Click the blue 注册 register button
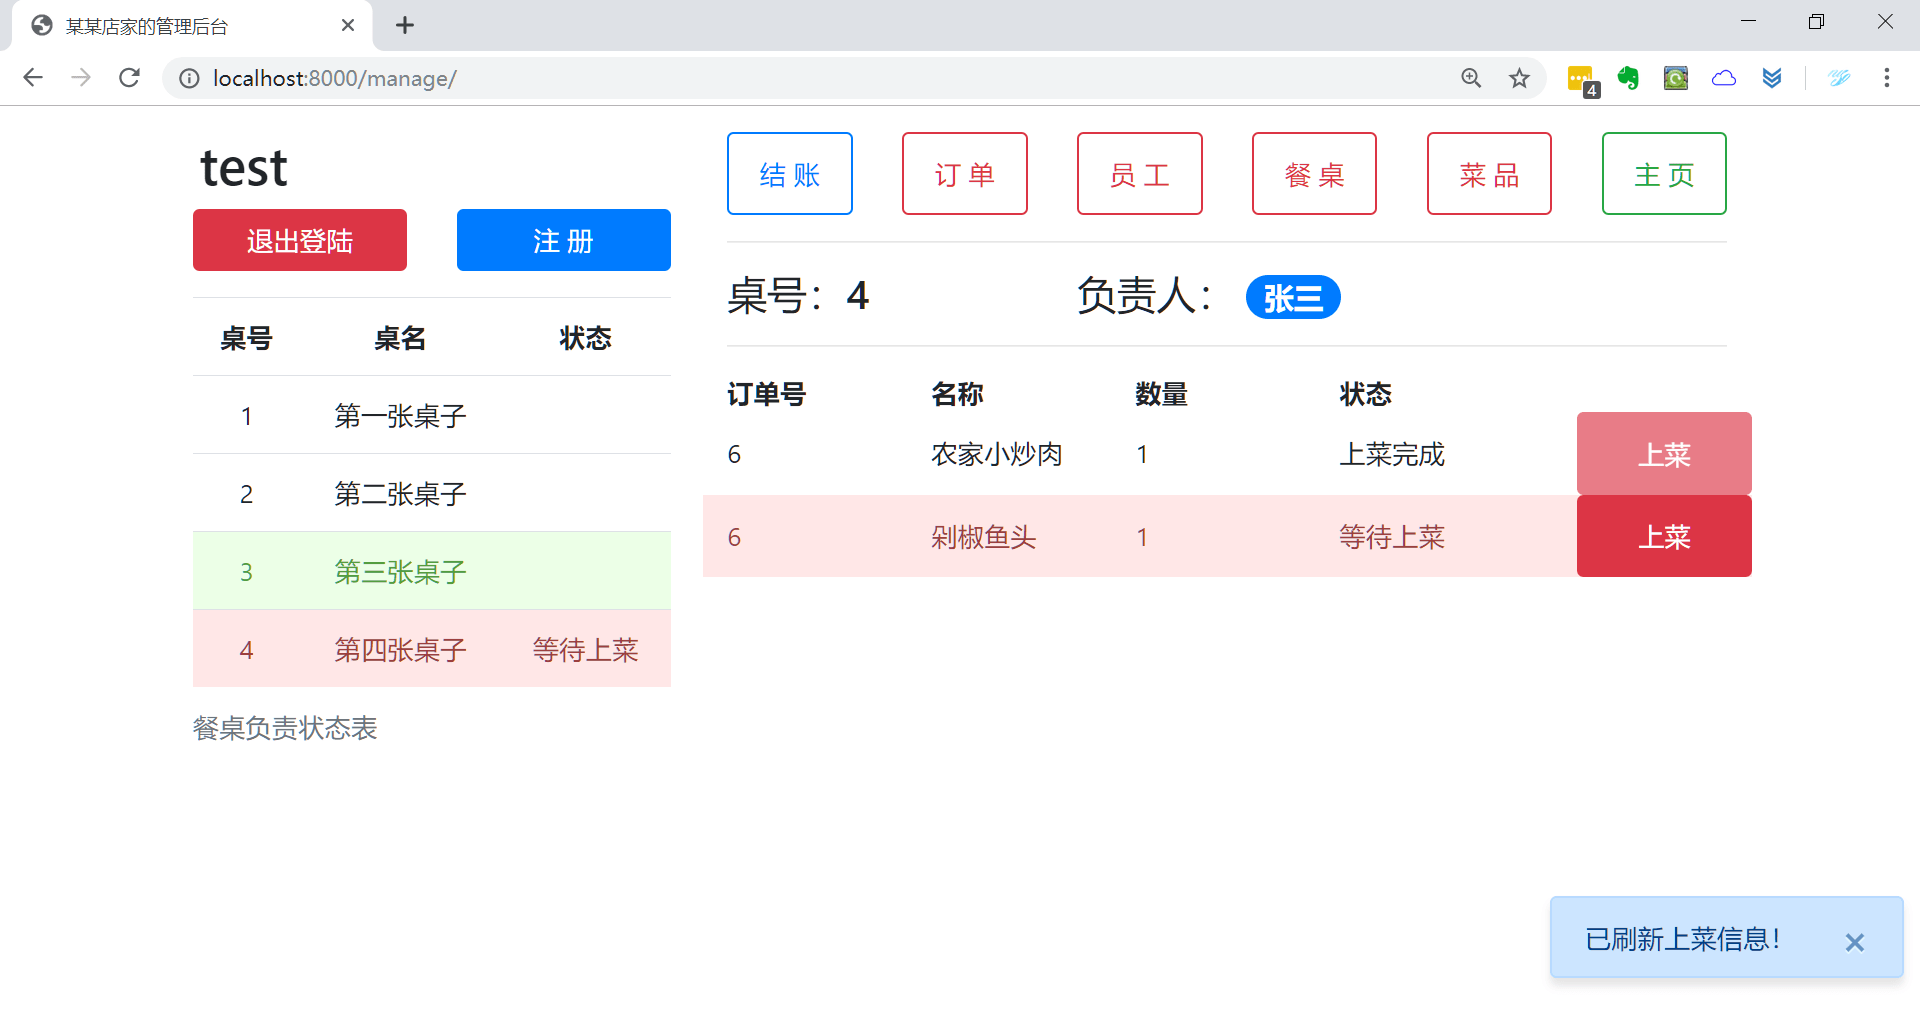The height and width of the screenshot is (1020, 1920). pyautogui.click(x=563, y=240)
